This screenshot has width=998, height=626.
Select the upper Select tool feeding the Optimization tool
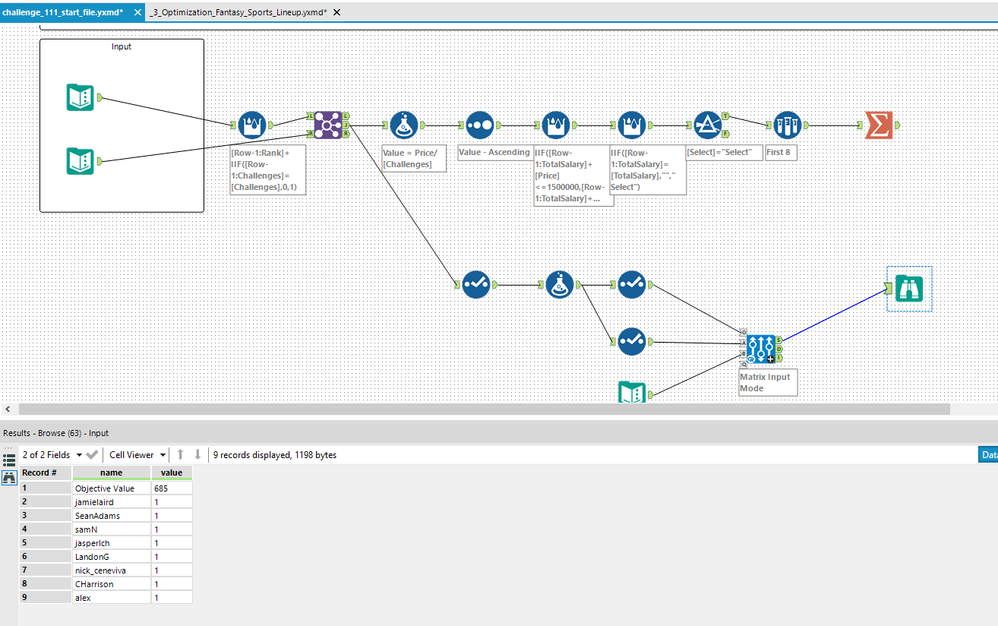tap(631, 285)
